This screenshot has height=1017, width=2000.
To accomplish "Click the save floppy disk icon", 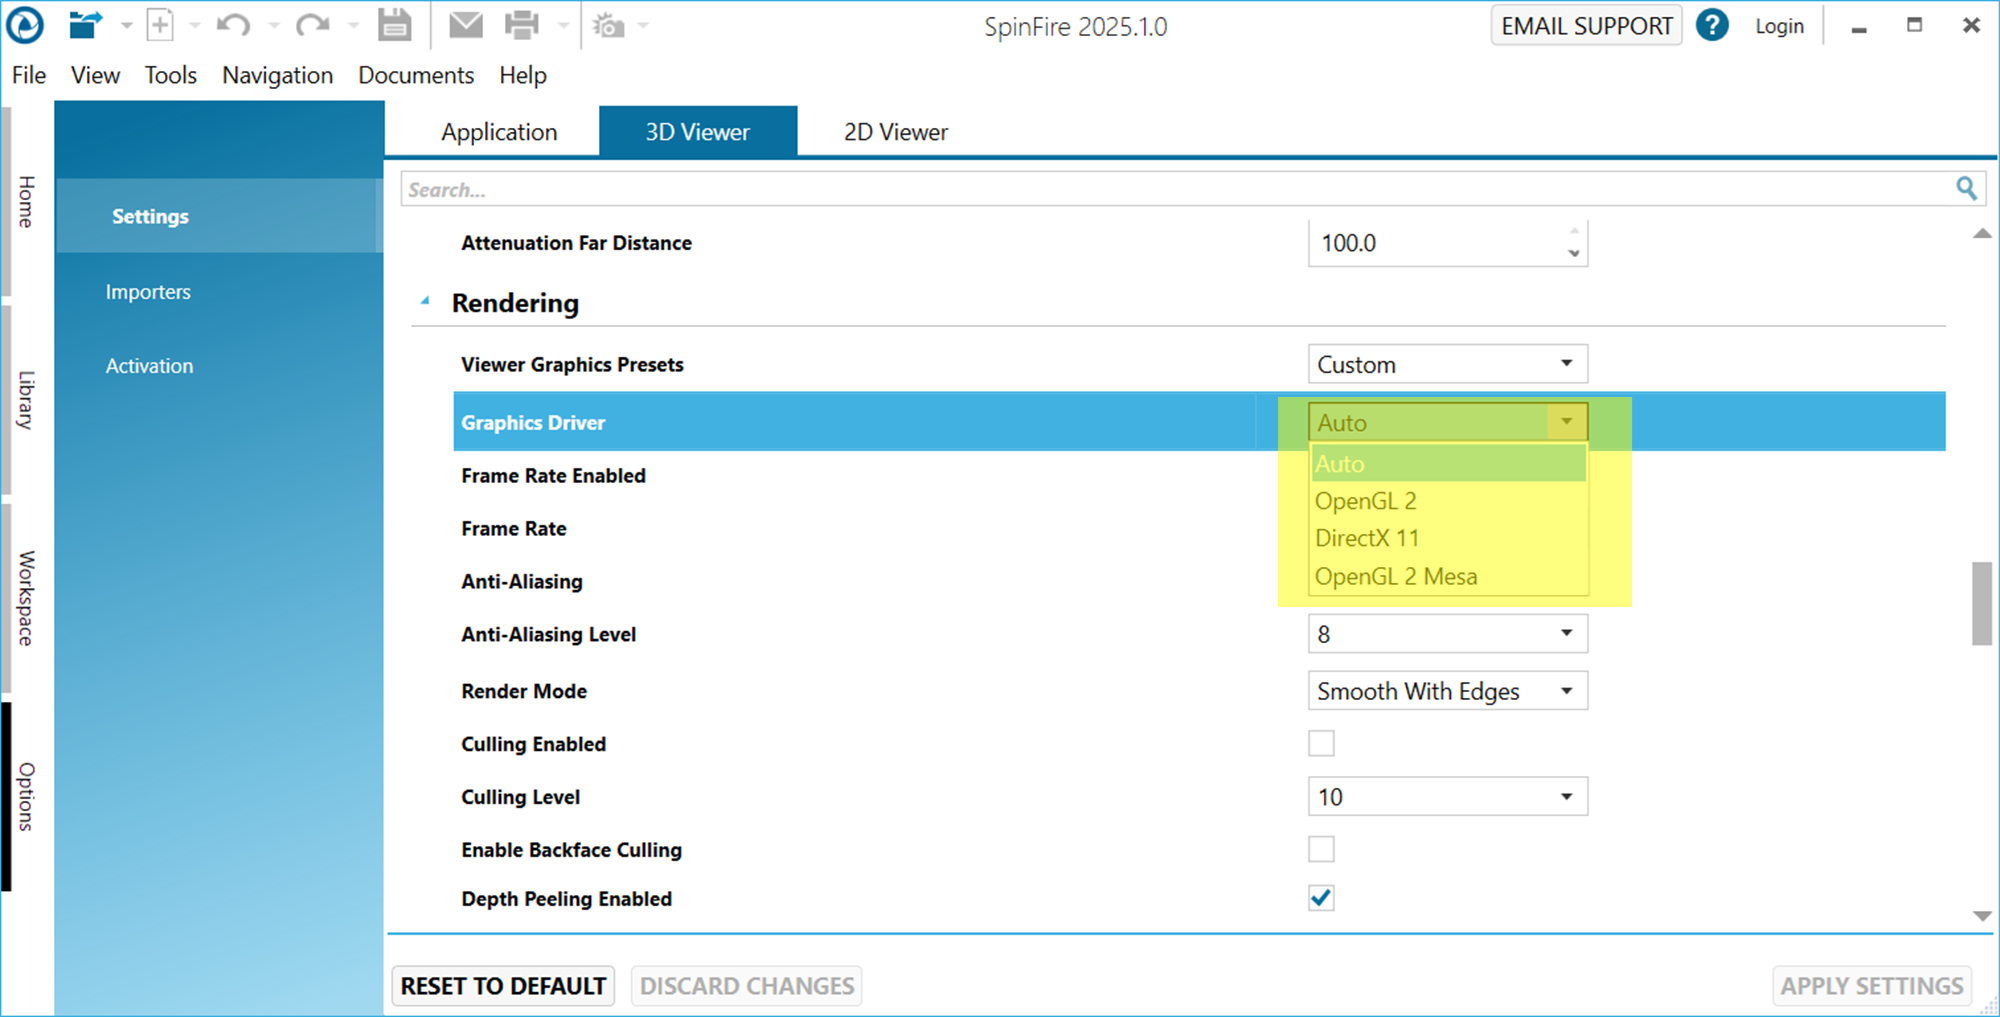I will pyautogui.click(x=394, y=25).
